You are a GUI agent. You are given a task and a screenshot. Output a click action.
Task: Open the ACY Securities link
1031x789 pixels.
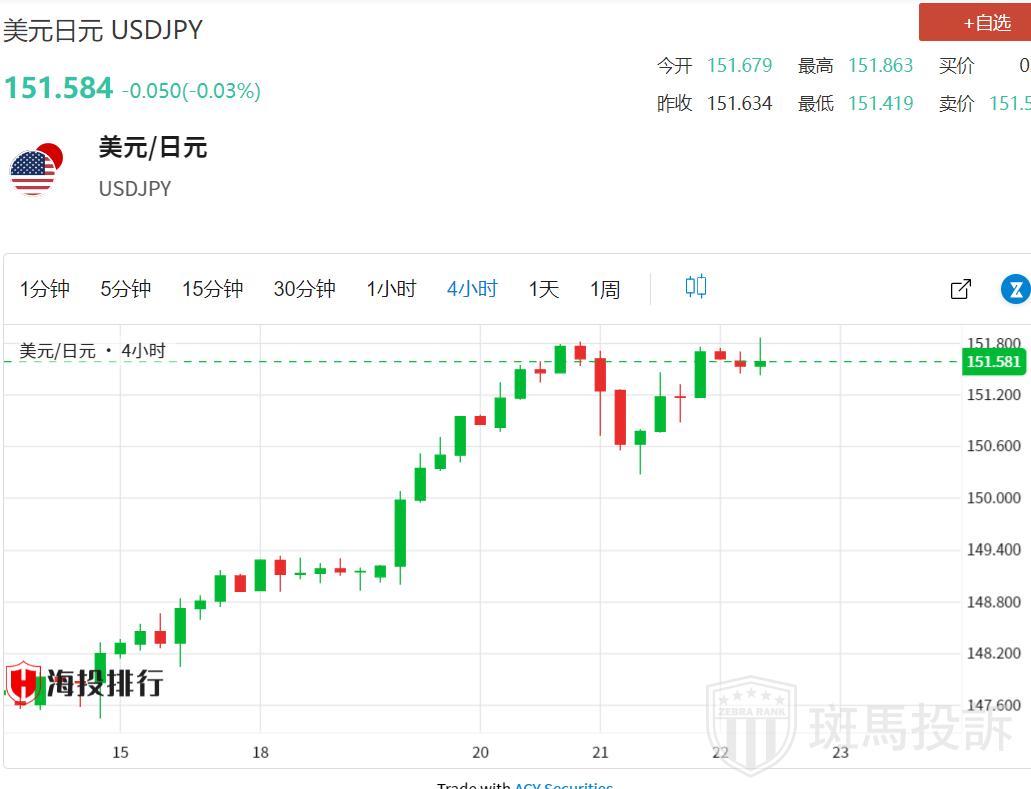pyautogui.click(x=563, y=785)
